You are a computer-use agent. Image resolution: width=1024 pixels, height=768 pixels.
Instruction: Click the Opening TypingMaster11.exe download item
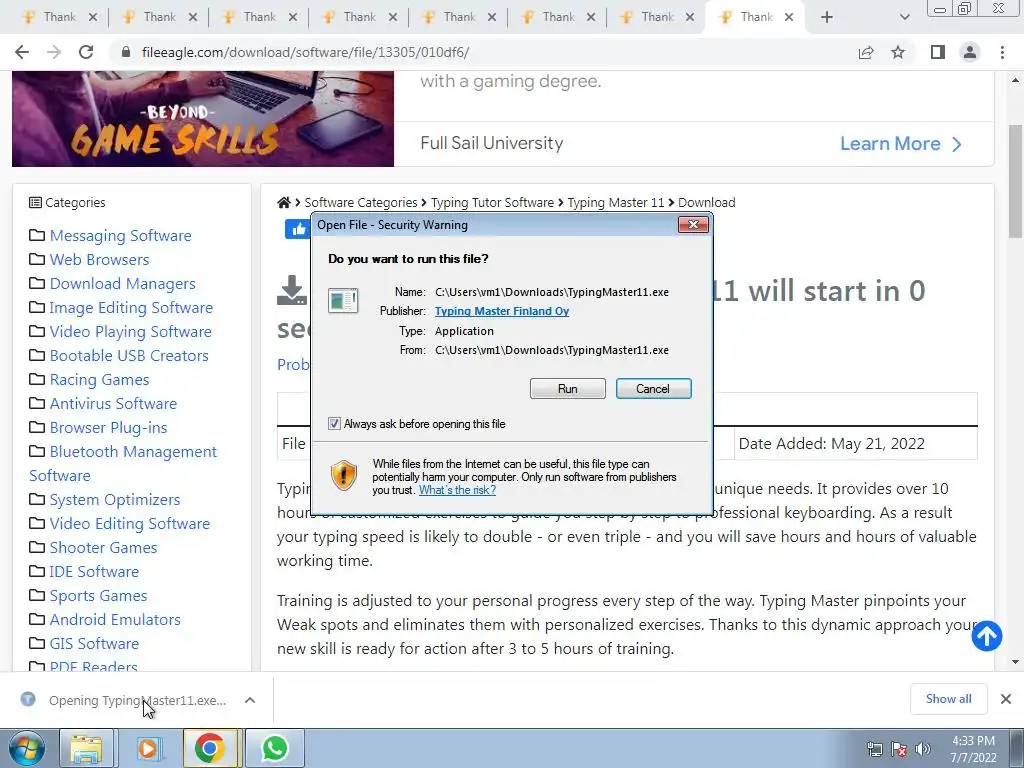pyautogui.click(x=137, y=700)
